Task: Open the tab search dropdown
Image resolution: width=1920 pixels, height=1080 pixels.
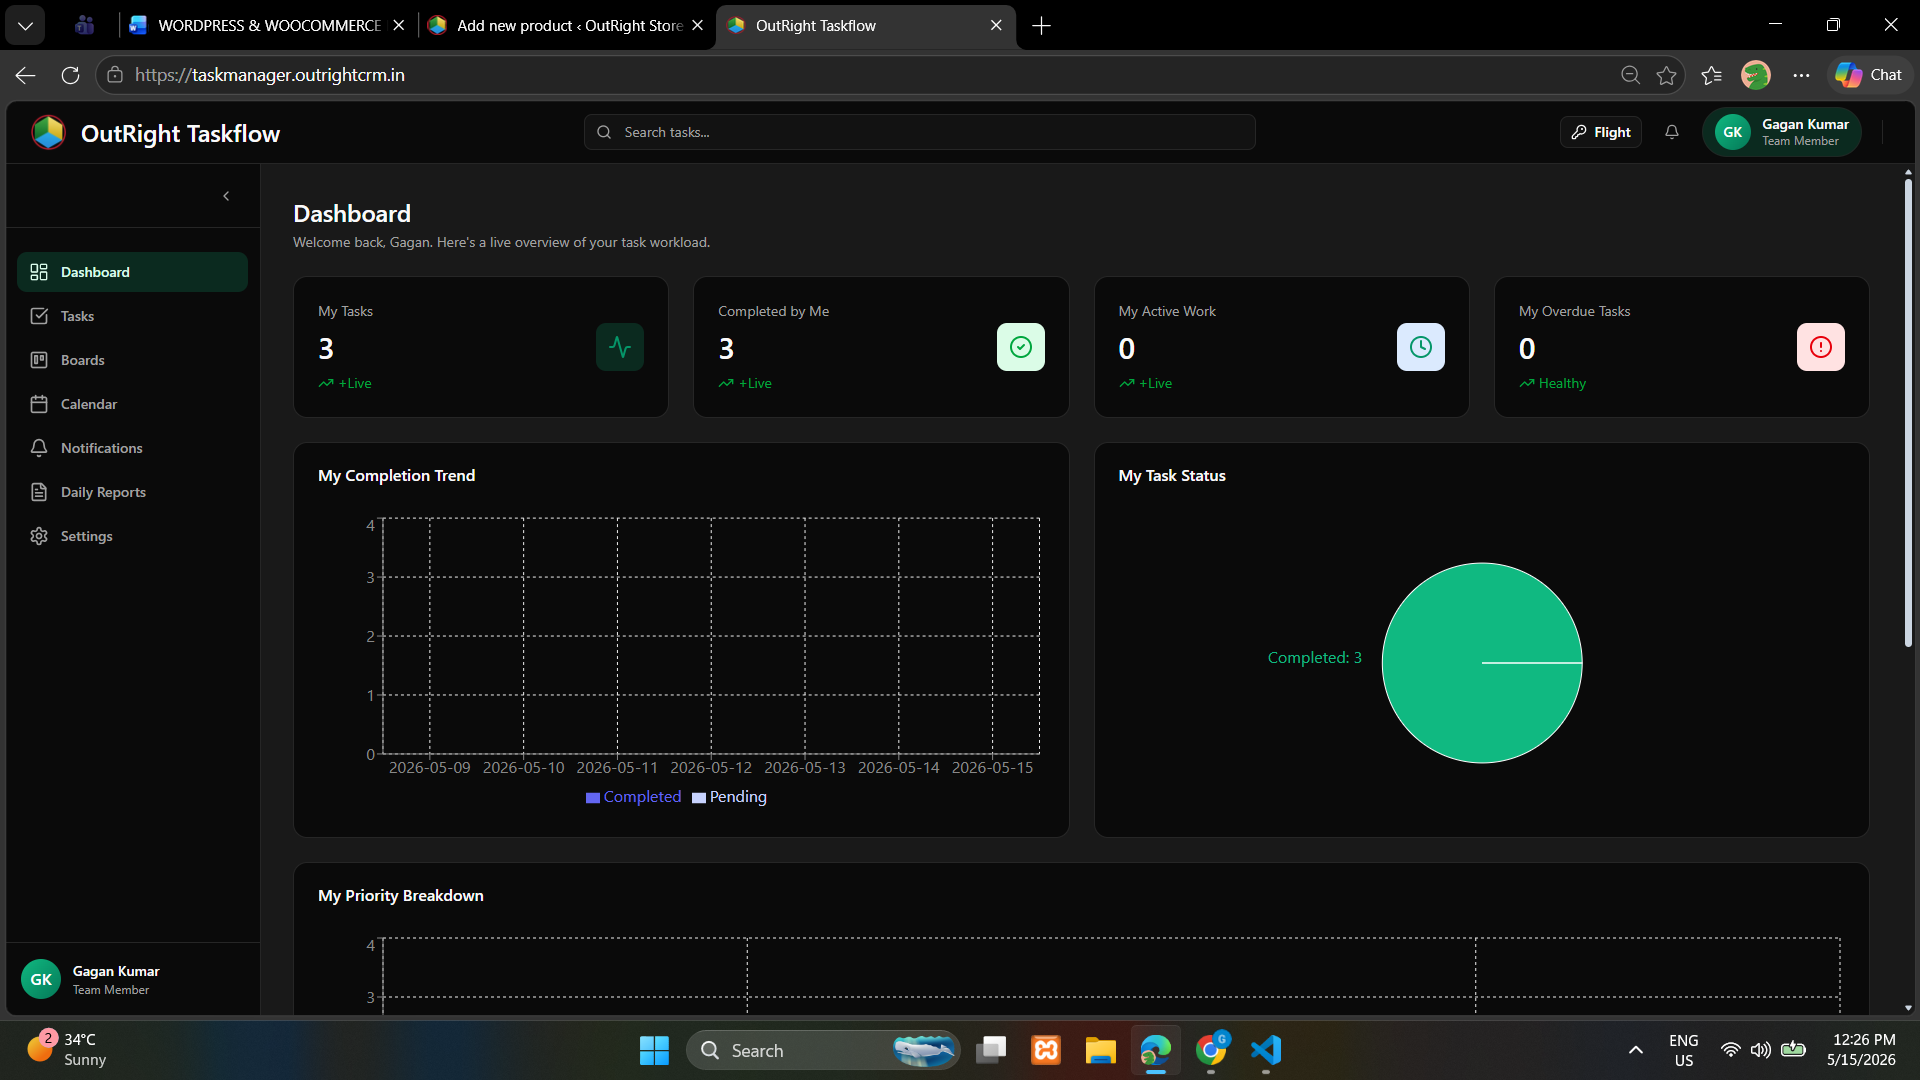Action: pos(25,25)
